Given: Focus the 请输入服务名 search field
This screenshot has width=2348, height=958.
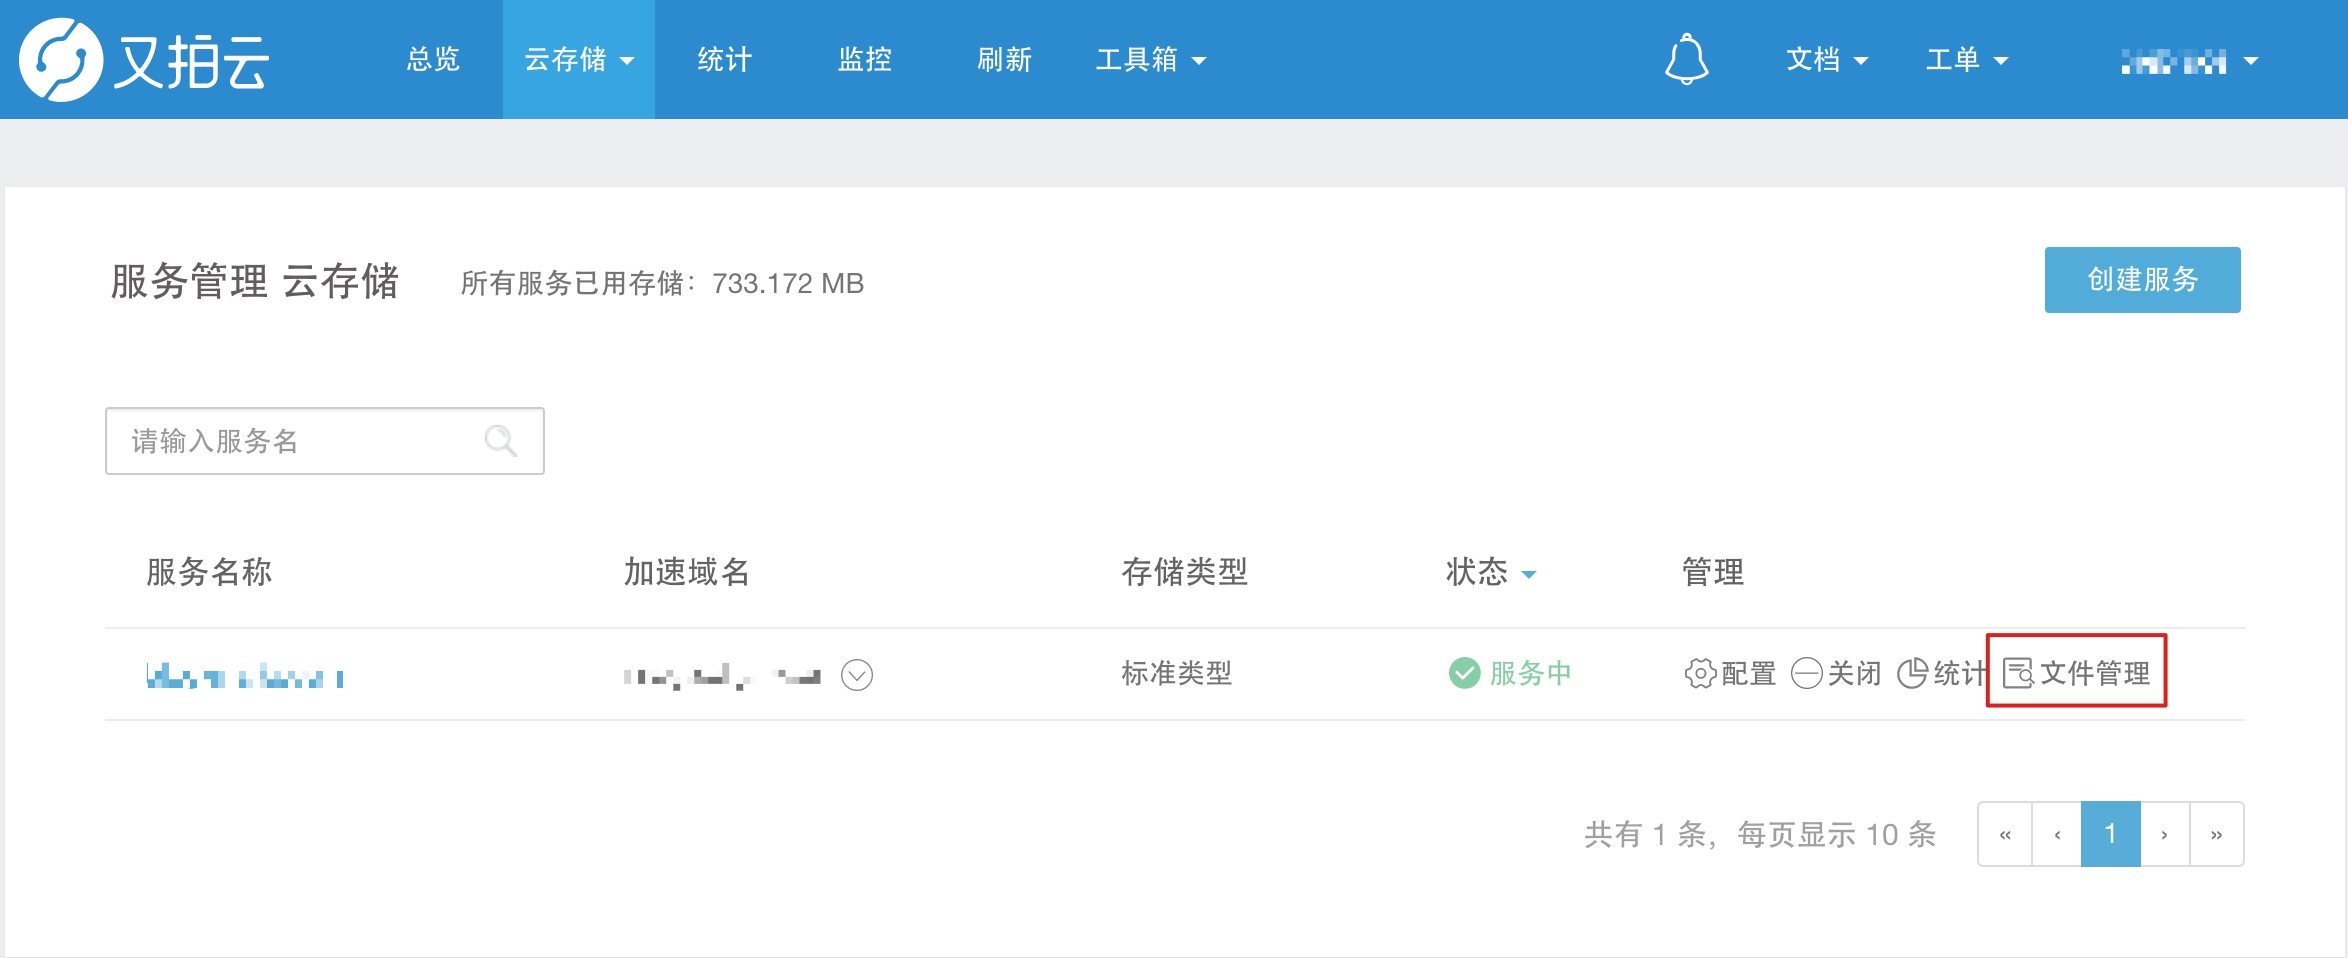Looking at the screenshot, I should tap(325, 441).
